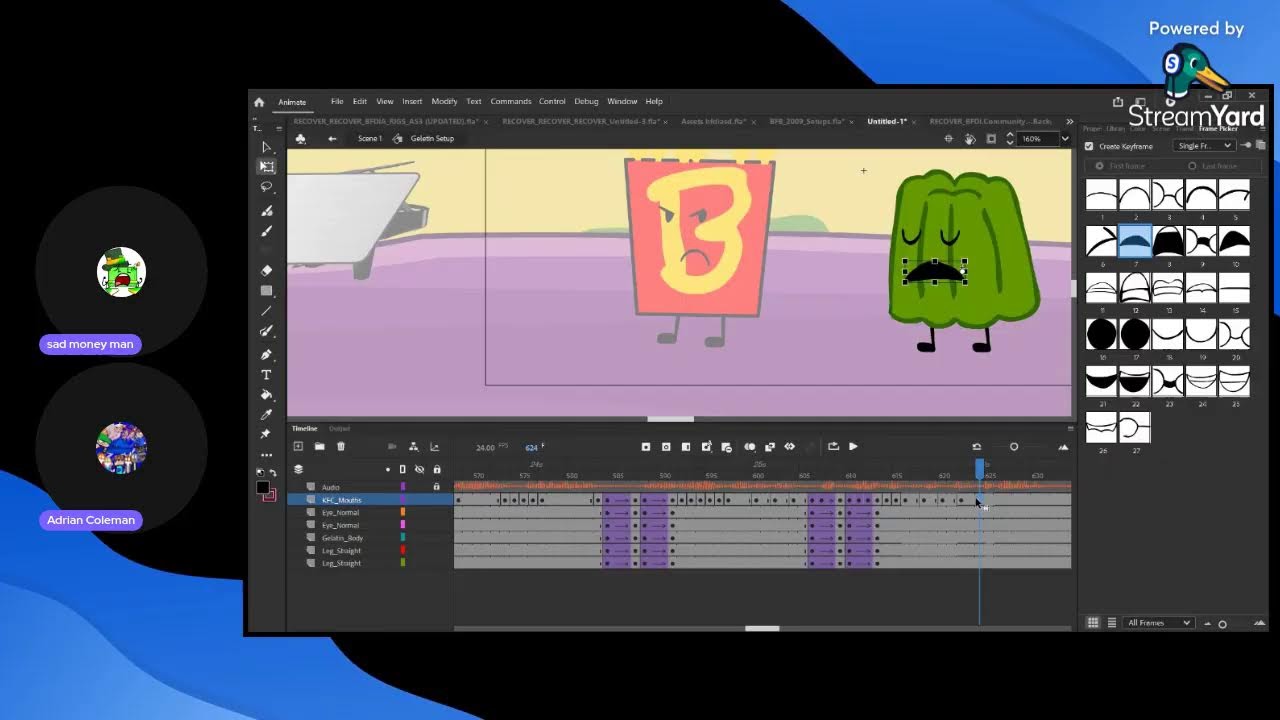Viewport: 1280px width, 720px height.
Task: Select the Selection arrow tool
Action: 267,147
